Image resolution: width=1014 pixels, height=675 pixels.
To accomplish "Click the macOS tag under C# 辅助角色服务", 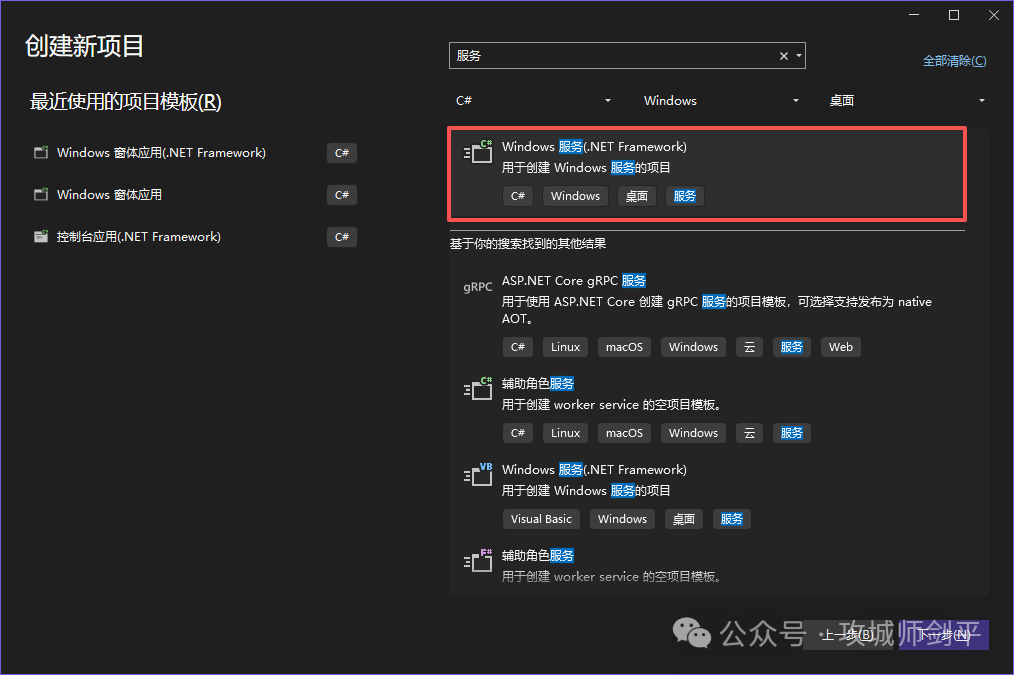I will pyautogui.click(x=624, y=433).
